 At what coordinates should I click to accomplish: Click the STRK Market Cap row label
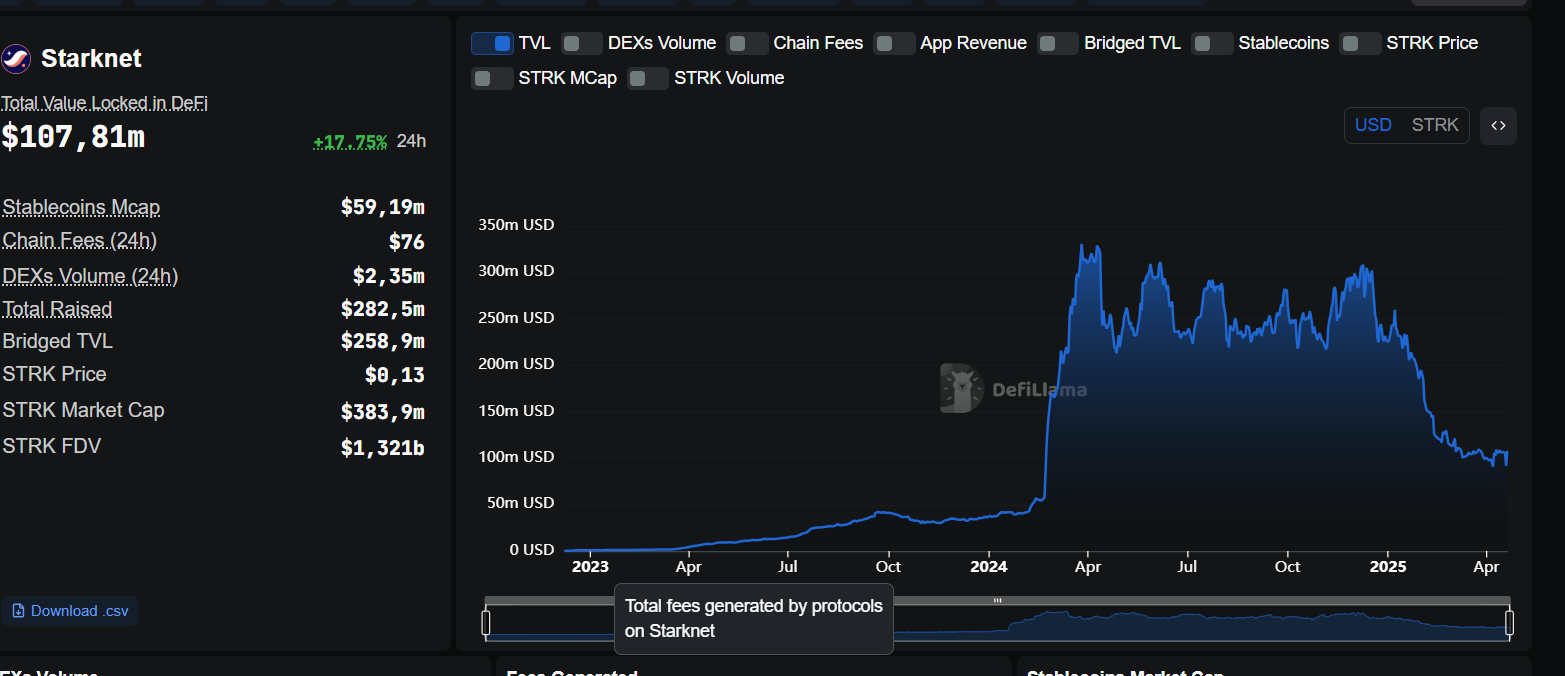pos(83,410)
